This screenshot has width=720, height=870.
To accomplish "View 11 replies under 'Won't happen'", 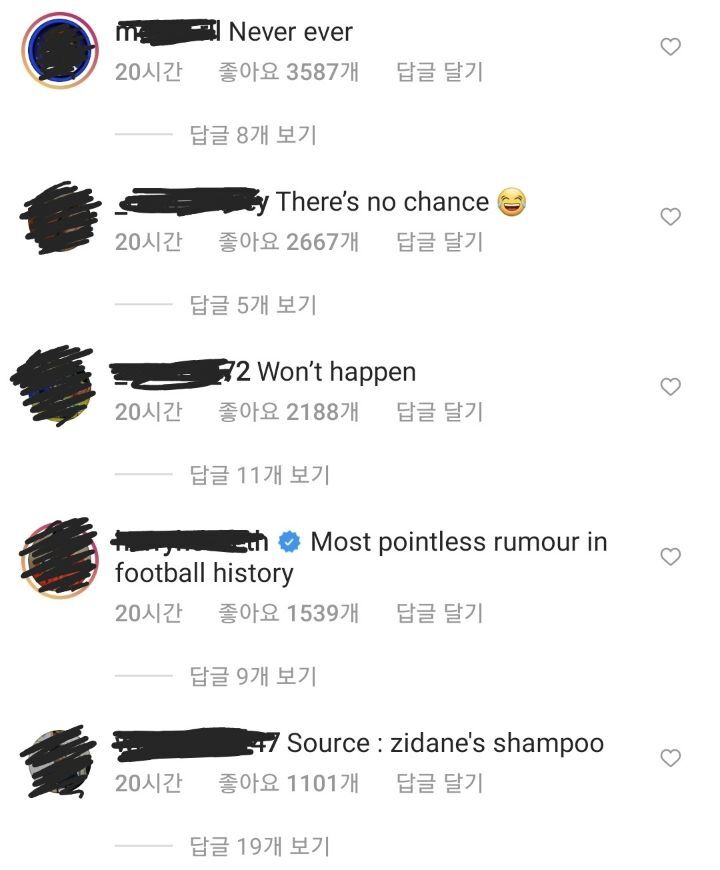I will point(260,475).
